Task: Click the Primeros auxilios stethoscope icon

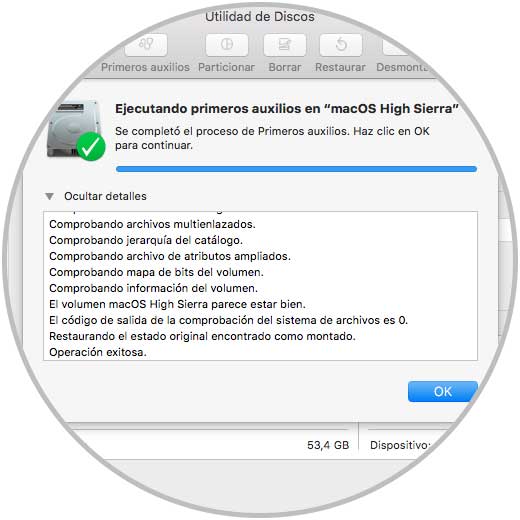Action: pyautogui.click(x=146, y=44)
